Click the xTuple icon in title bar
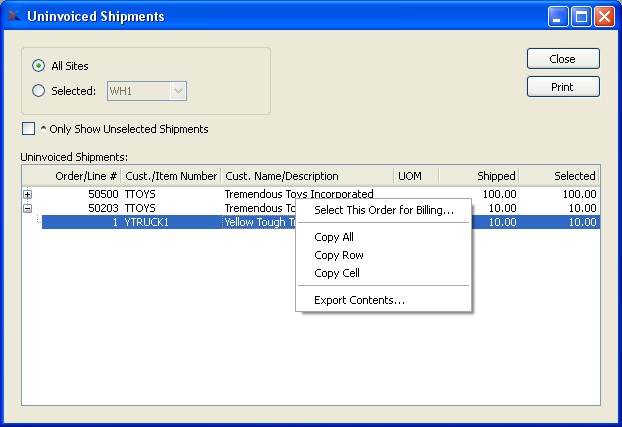This screenshot has width=622, height=427. 12,16
